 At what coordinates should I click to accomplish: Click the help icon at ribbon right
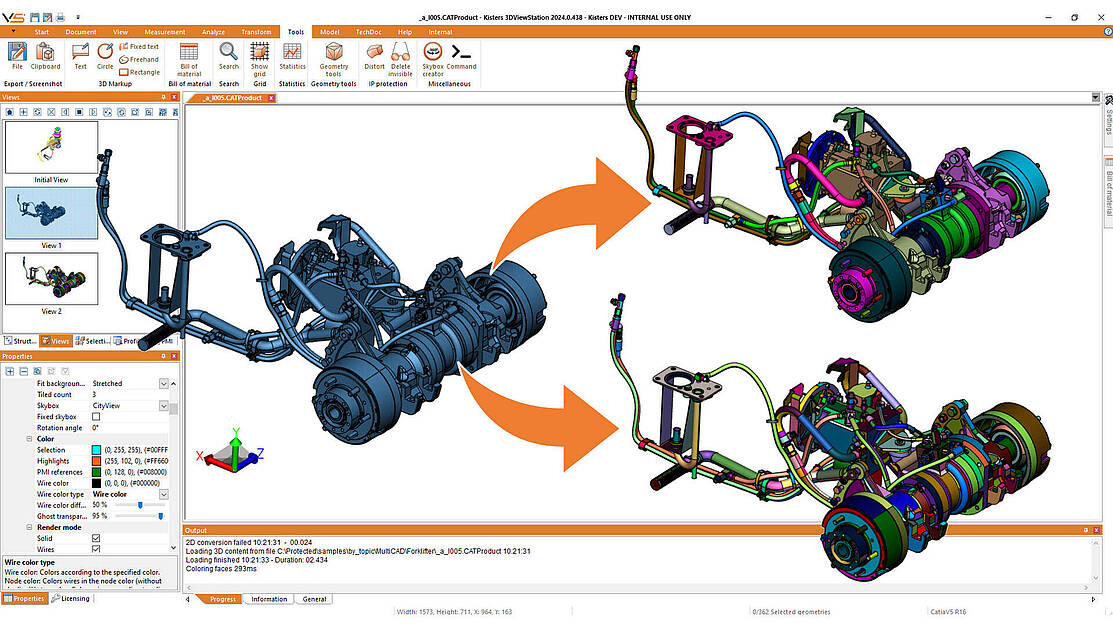tap(1107, 31)
